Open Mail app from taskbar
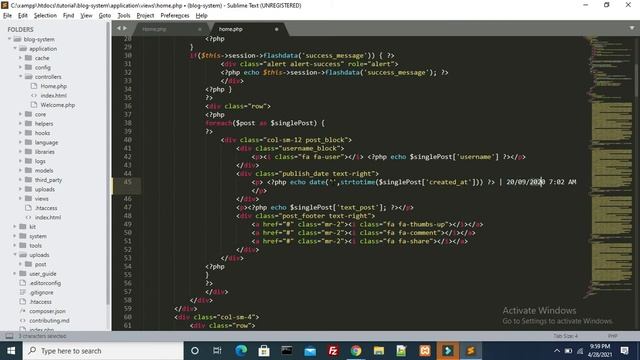Screen dimensions: 640x360 (x=310, y=351)
